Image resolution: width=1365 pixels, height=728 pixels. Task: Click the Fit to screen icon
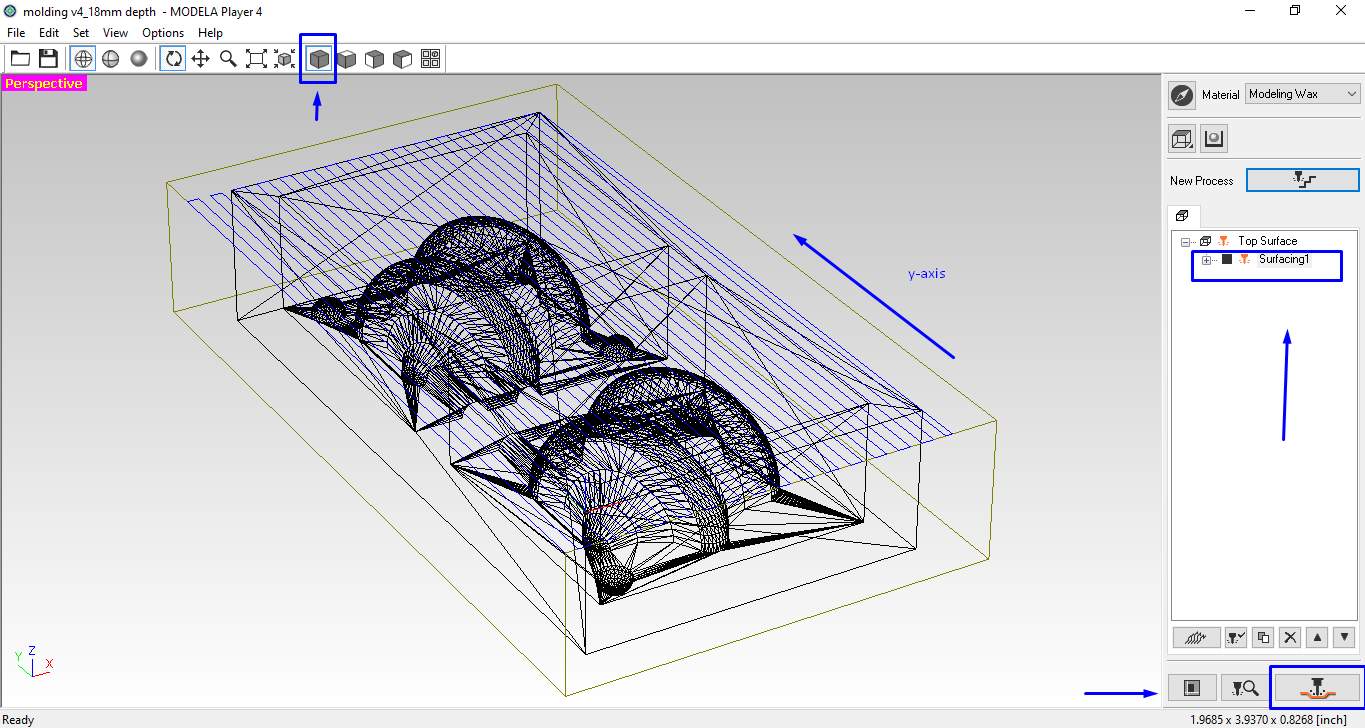pos(257,59)
